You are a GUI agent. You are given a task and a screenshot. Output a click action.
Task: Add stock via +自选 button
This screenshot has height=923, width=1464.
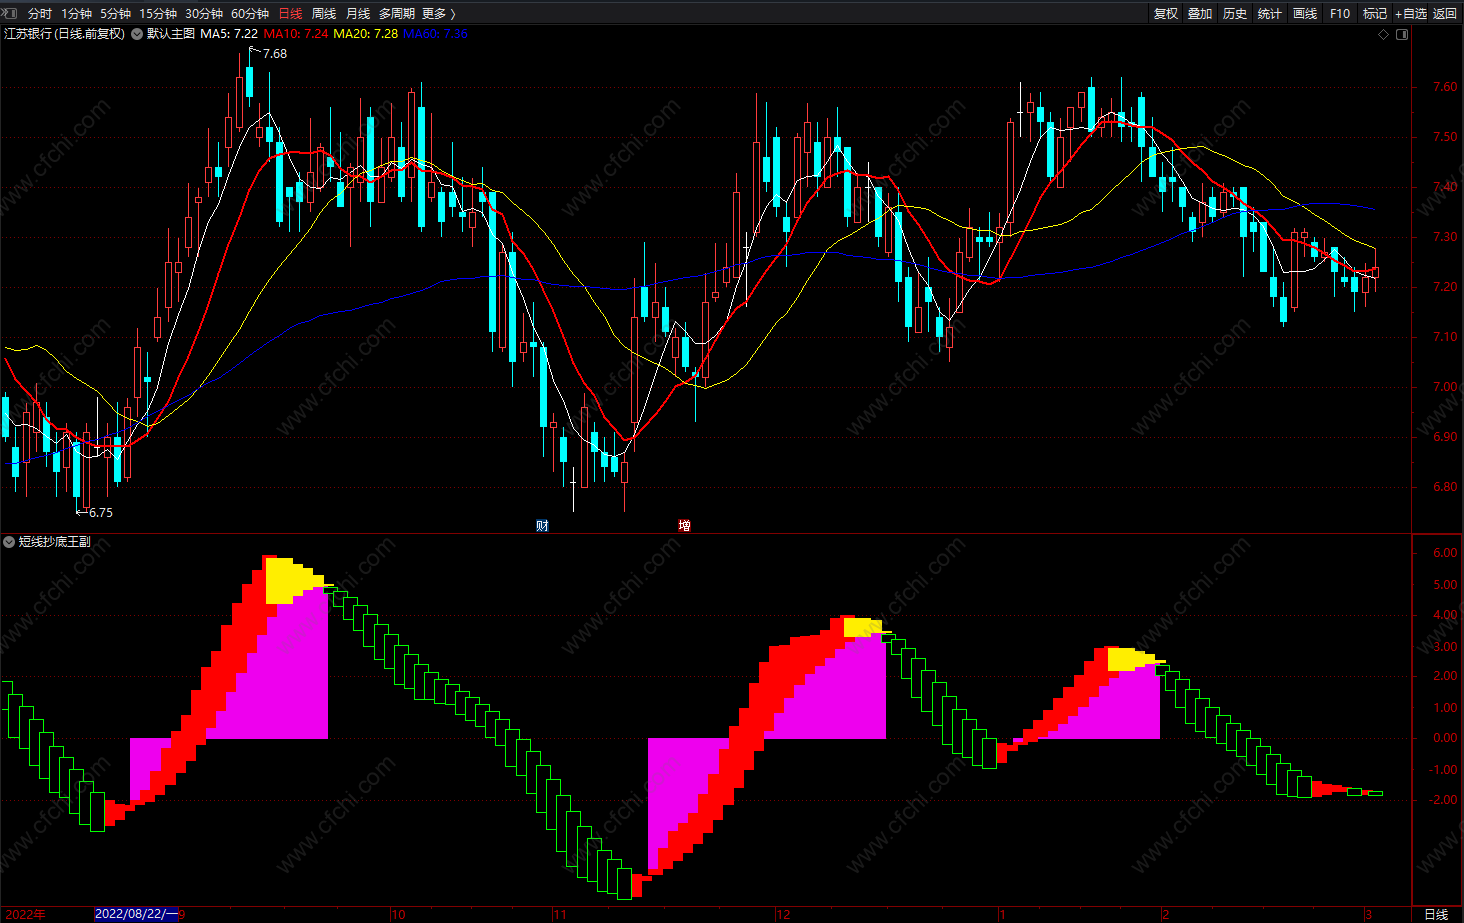(1411, 13)
